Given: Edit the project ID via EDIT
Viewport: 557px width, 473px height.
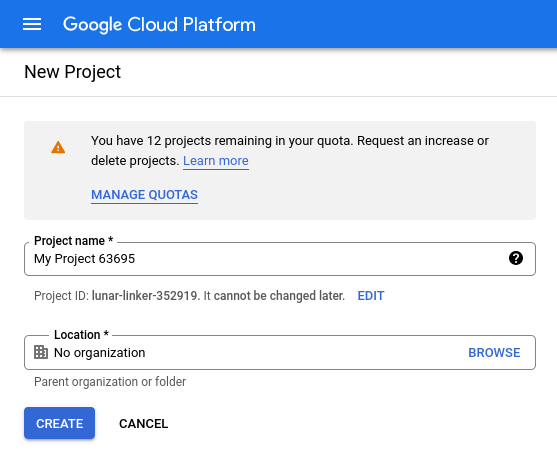Looking at the screenshot, I should point(371,295).
